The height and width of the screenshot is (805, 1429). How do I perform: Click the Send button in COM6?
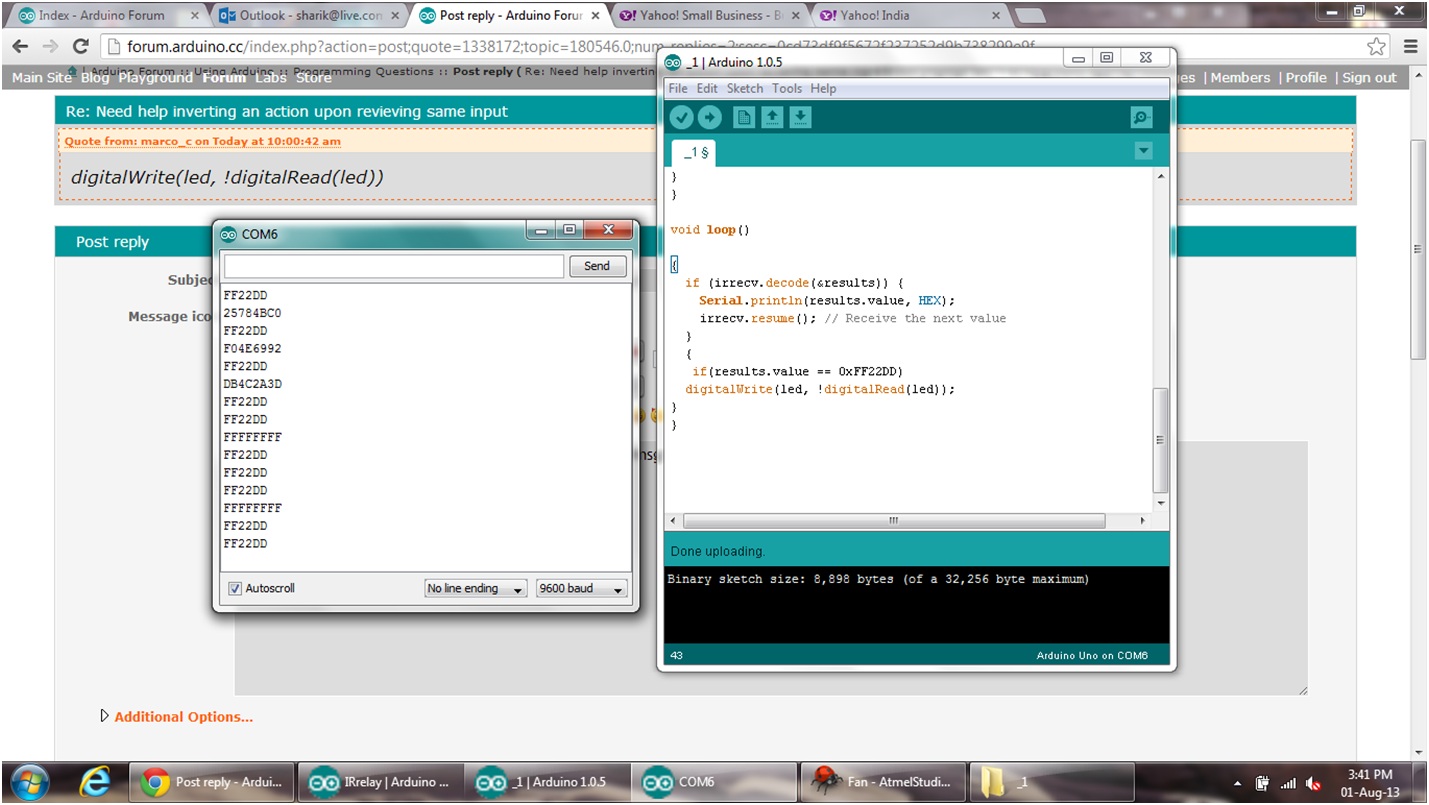click(597, 266)
